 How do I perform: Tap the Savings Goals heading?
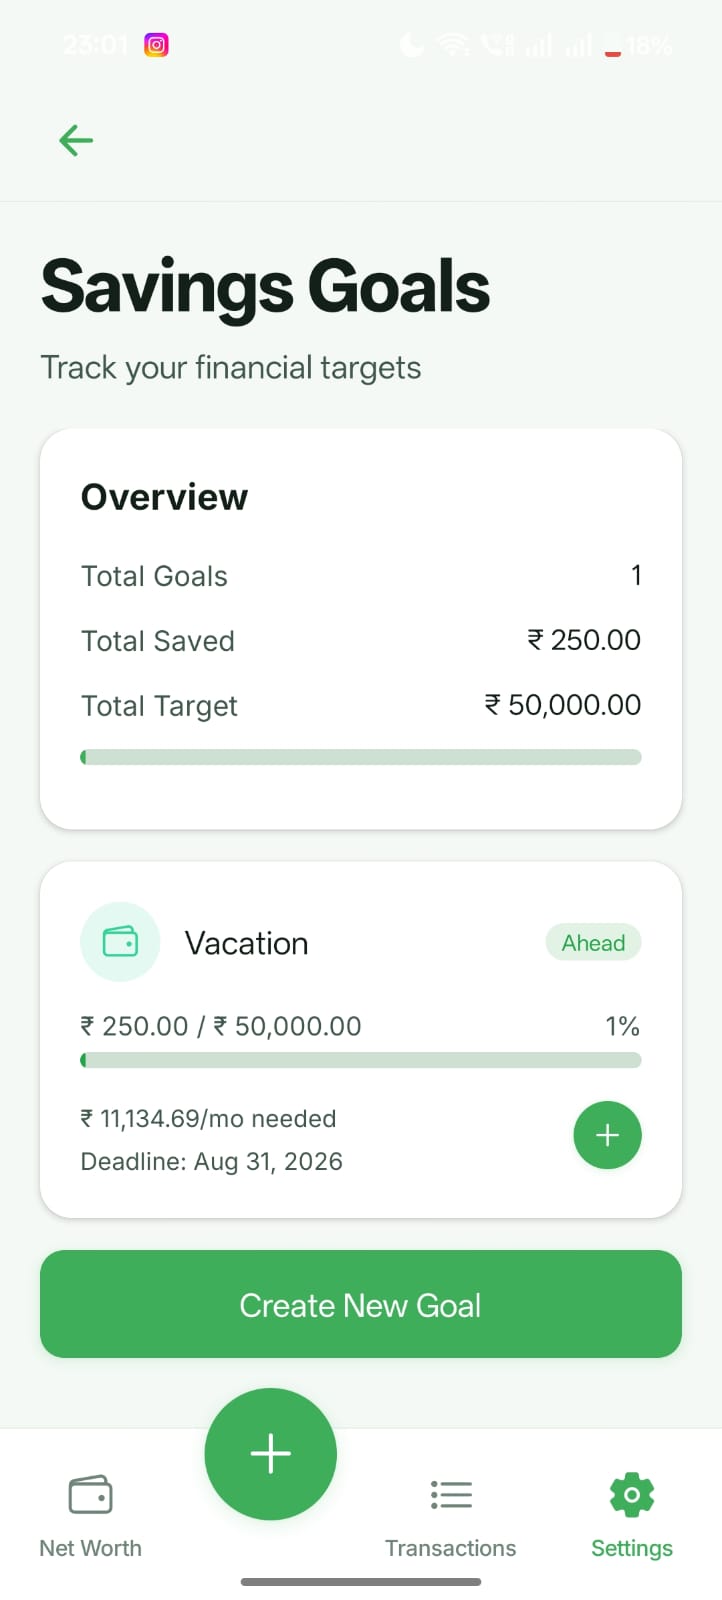click(265, 287)
